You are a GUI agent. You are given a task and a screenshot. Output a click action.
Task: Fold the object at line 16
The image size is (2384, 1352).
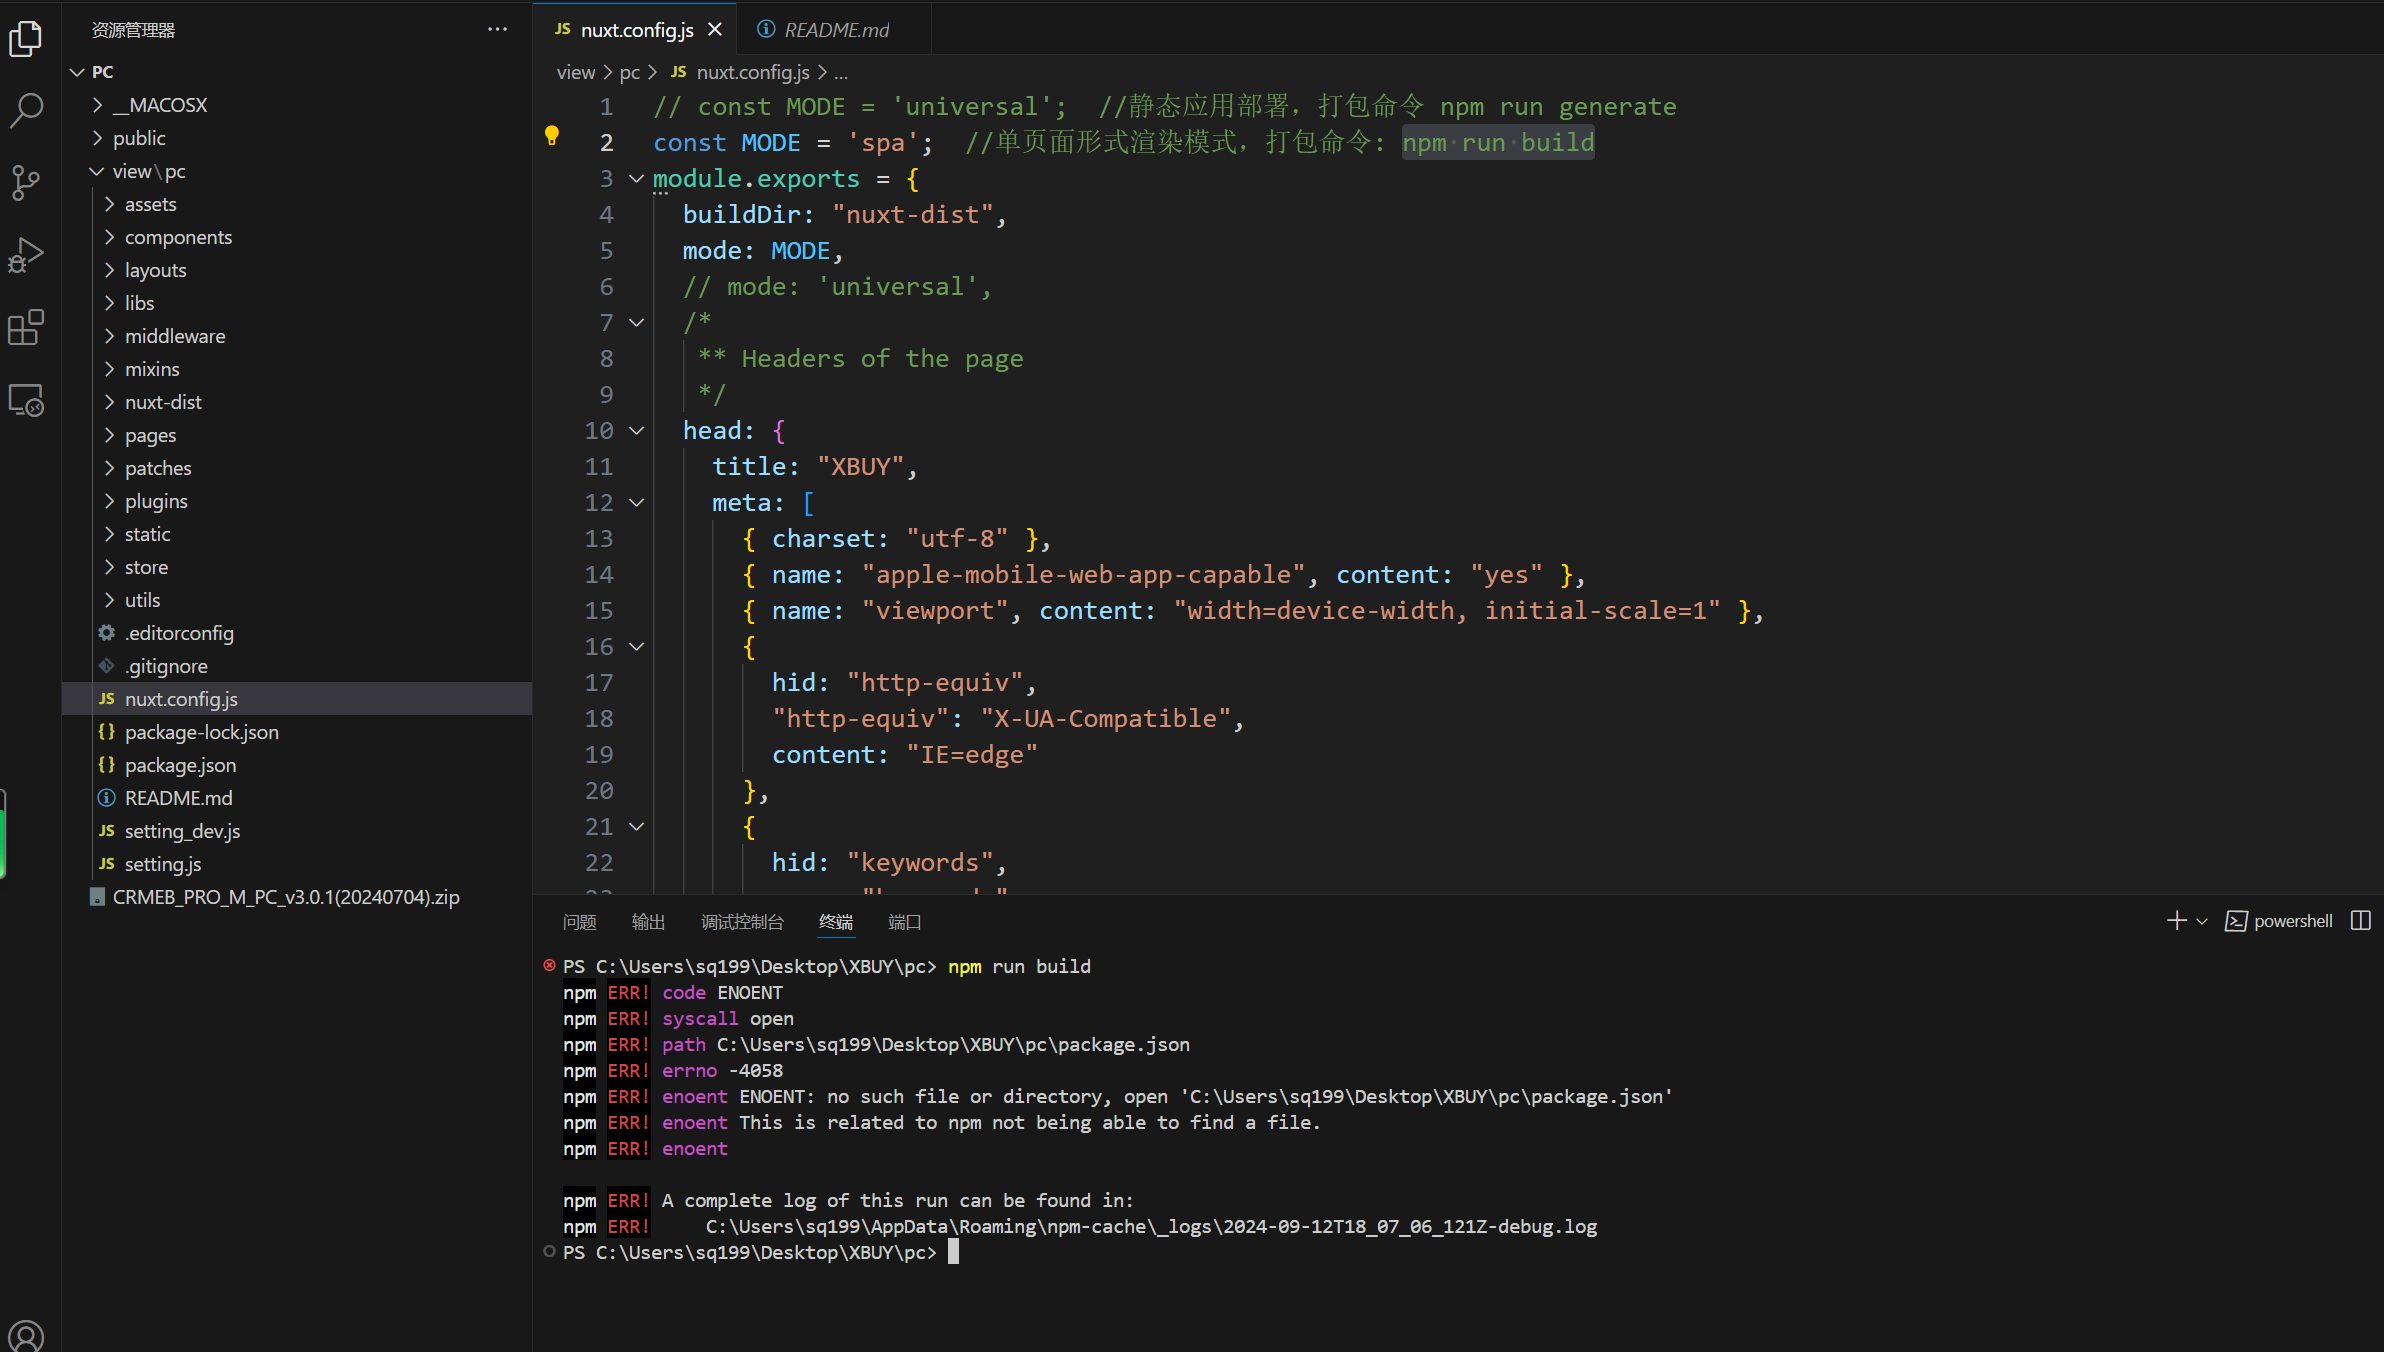tap(636, 647)
